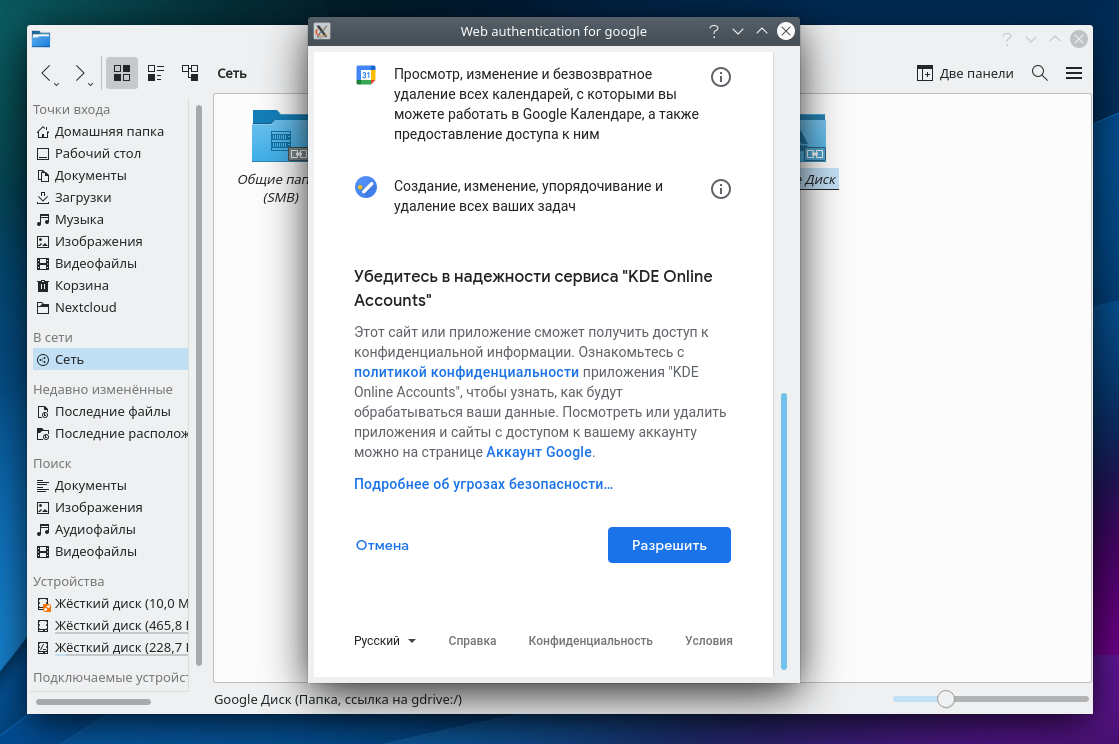Image resolution: width=1119 pixels, height=744 pixels.
Task: Open Nextcloud place in sidebar
Action: click(111, 307)
